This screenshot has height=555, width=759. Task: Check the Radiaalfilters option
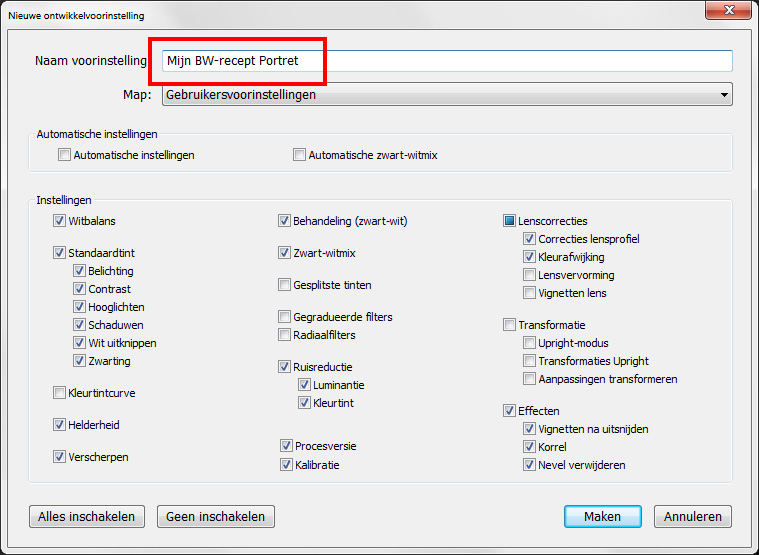[x=285, y=335]
